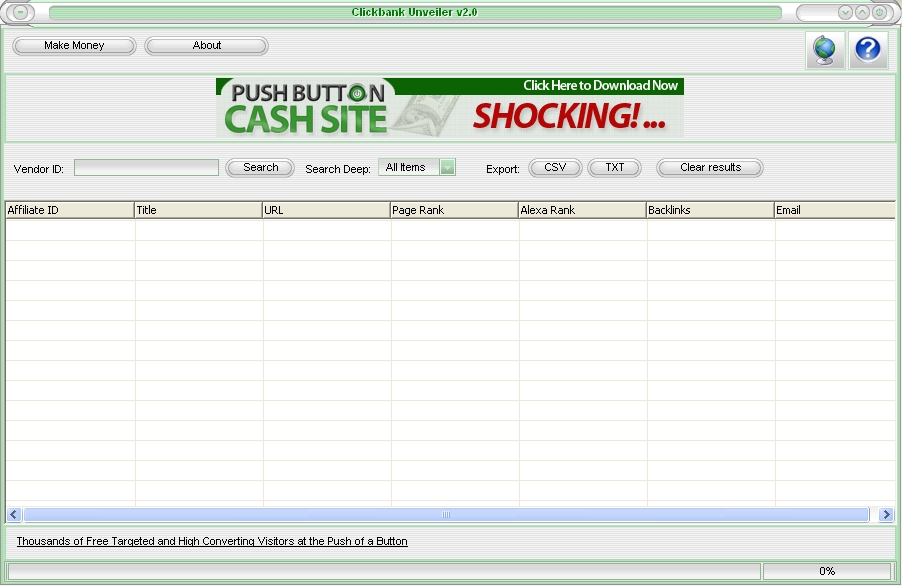Click the right arrow of the horizontal scrollbar
The image size is (902, 587).
tap(886, 514)
